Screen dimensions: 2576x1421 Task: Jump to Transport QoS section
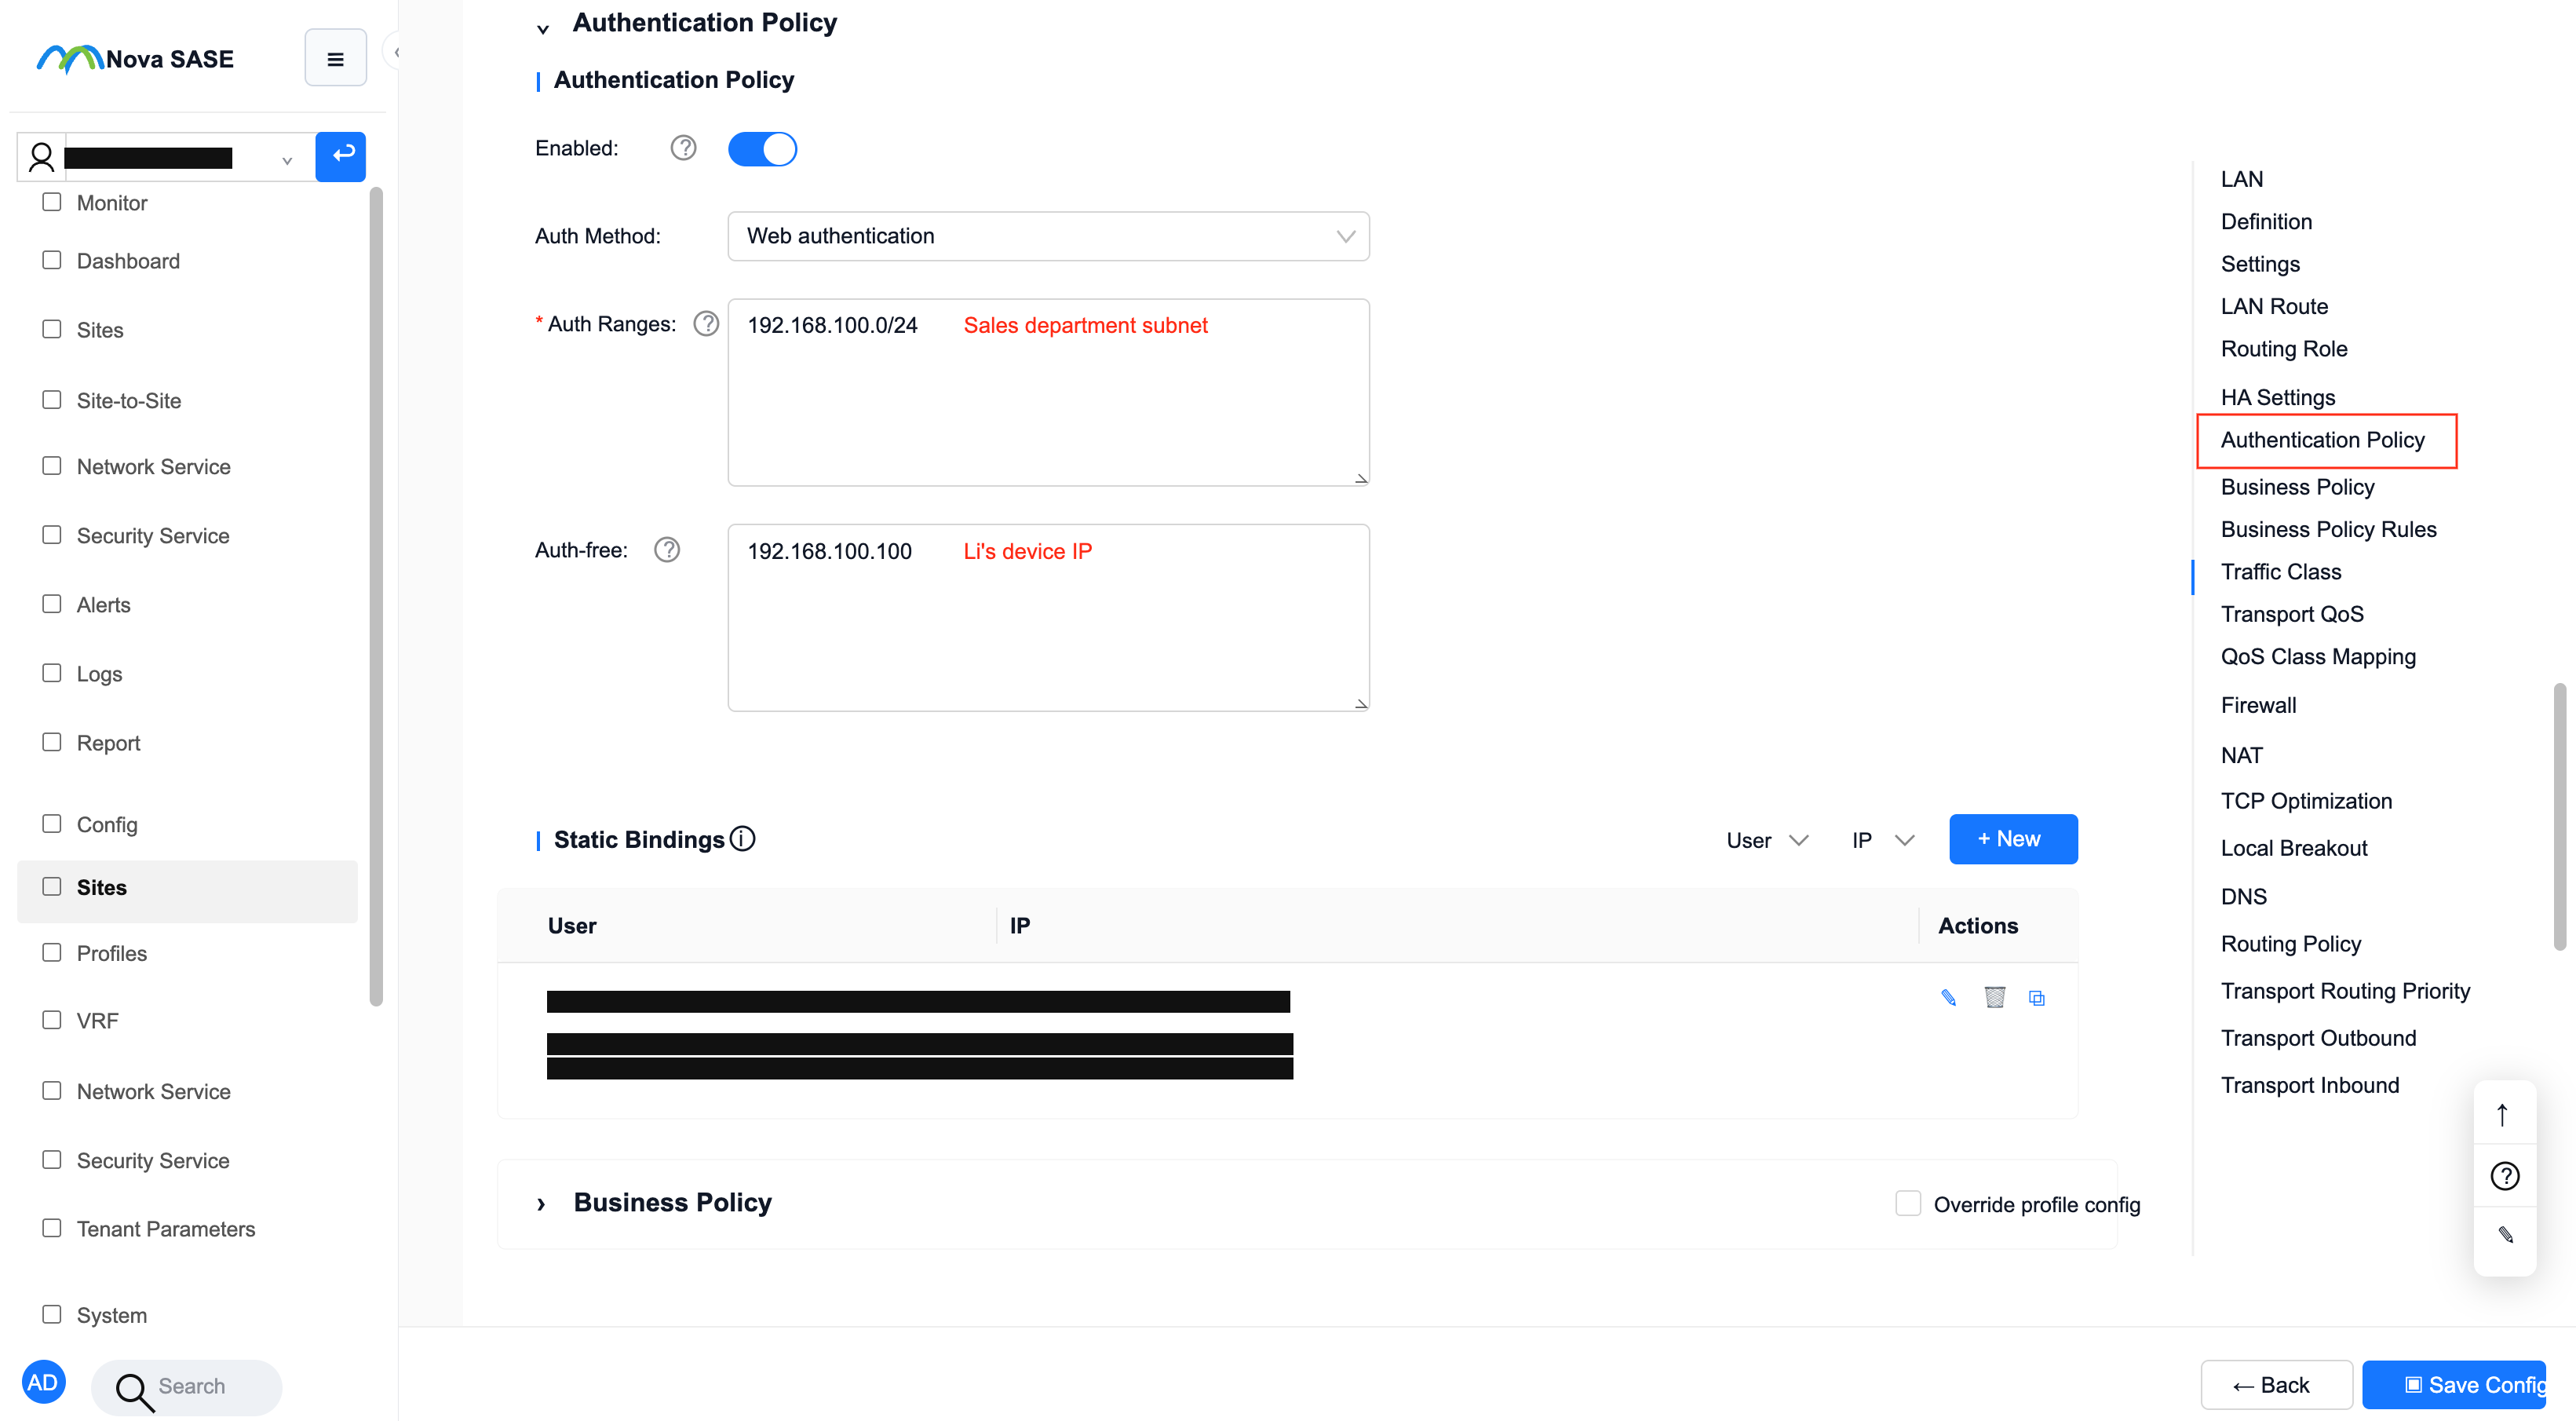(2292, 614)
